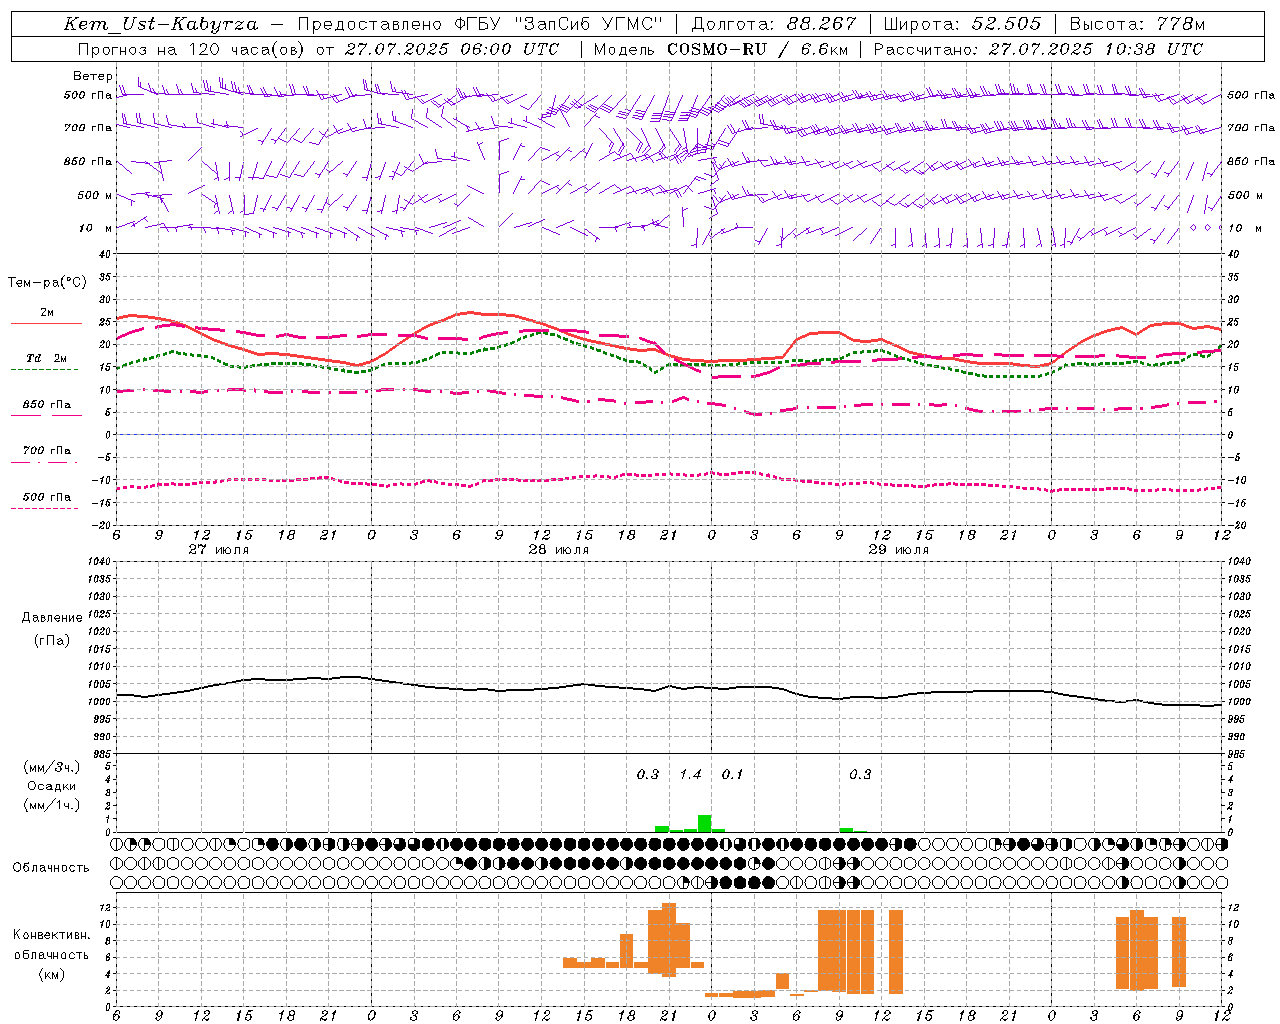Click the tallest green precipitation bar
Viewport: 1280px width, 1024px height.
click(x=704, y=823)
